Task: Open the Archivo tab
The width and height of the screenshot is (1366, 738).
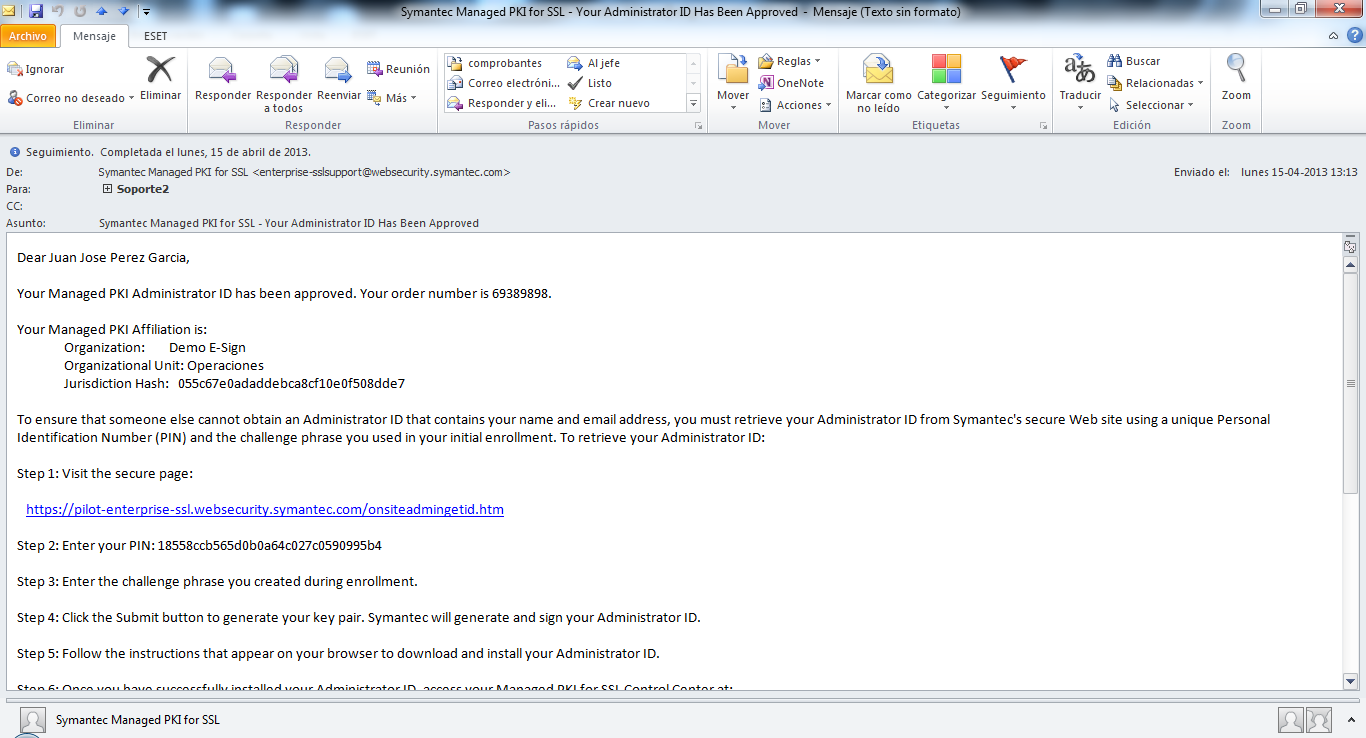Action: click(x=28, y=36)
